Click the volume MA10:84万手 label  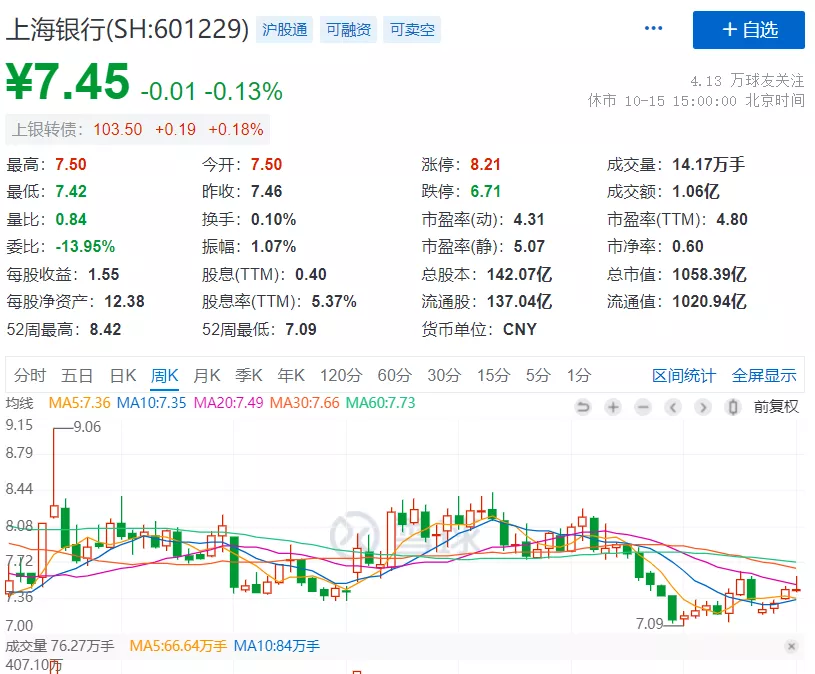277,646
